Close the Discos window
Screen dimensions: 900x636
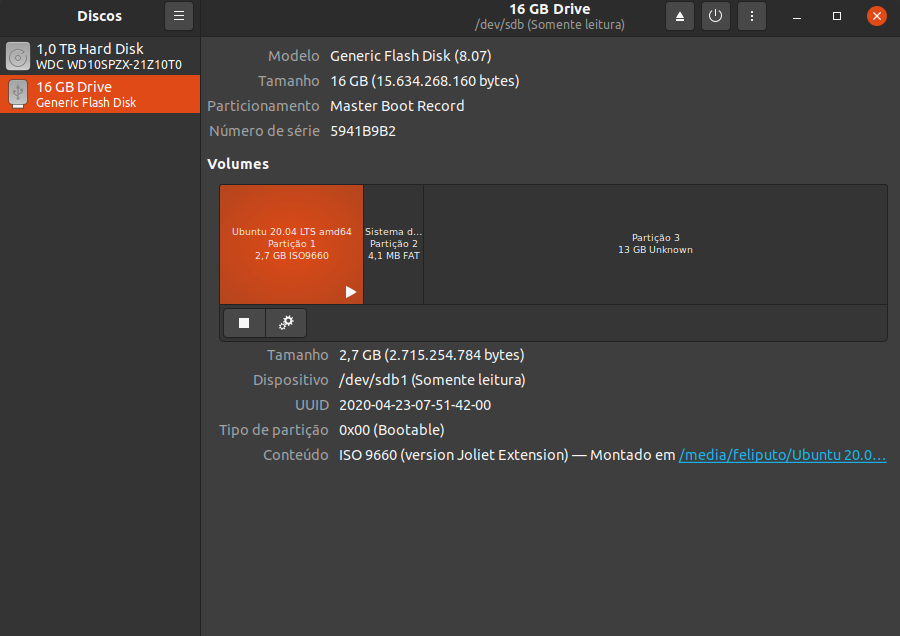tap(876, 16)
